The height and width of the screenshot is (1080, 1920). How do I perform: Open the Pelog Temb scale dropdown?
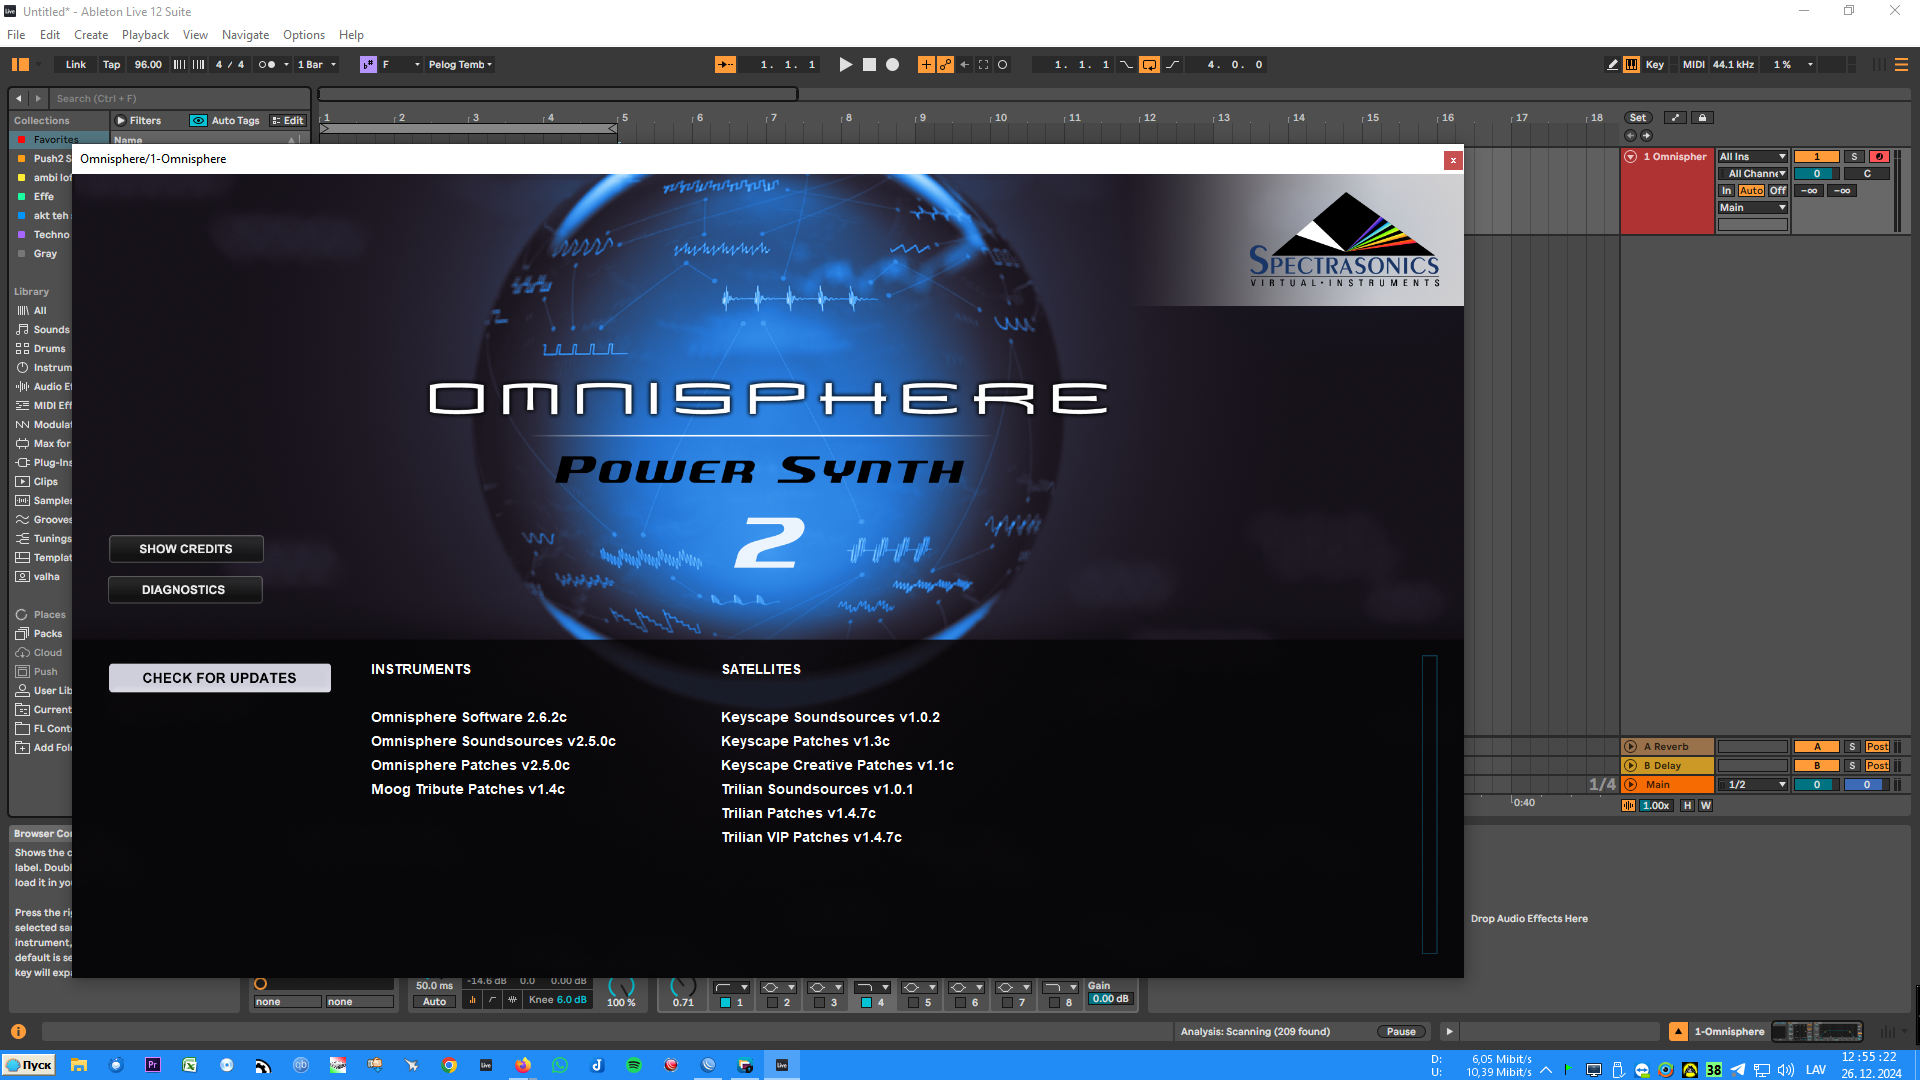pos(460,65)
